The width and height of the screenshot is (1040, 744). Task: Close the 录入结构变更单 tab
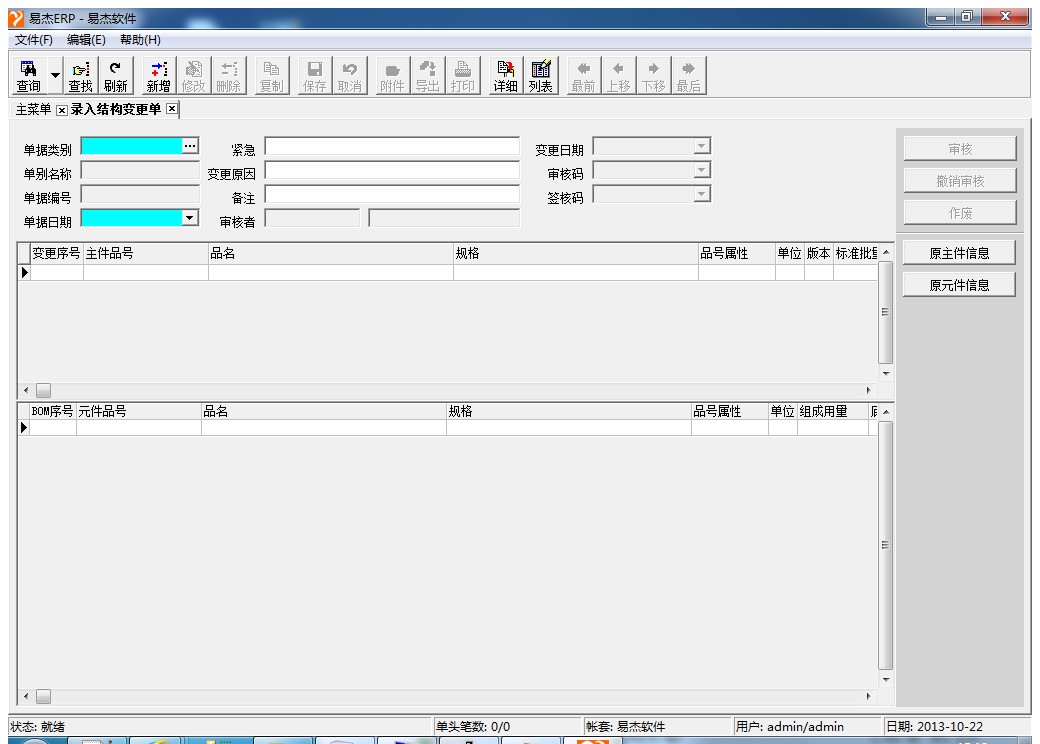171,109
